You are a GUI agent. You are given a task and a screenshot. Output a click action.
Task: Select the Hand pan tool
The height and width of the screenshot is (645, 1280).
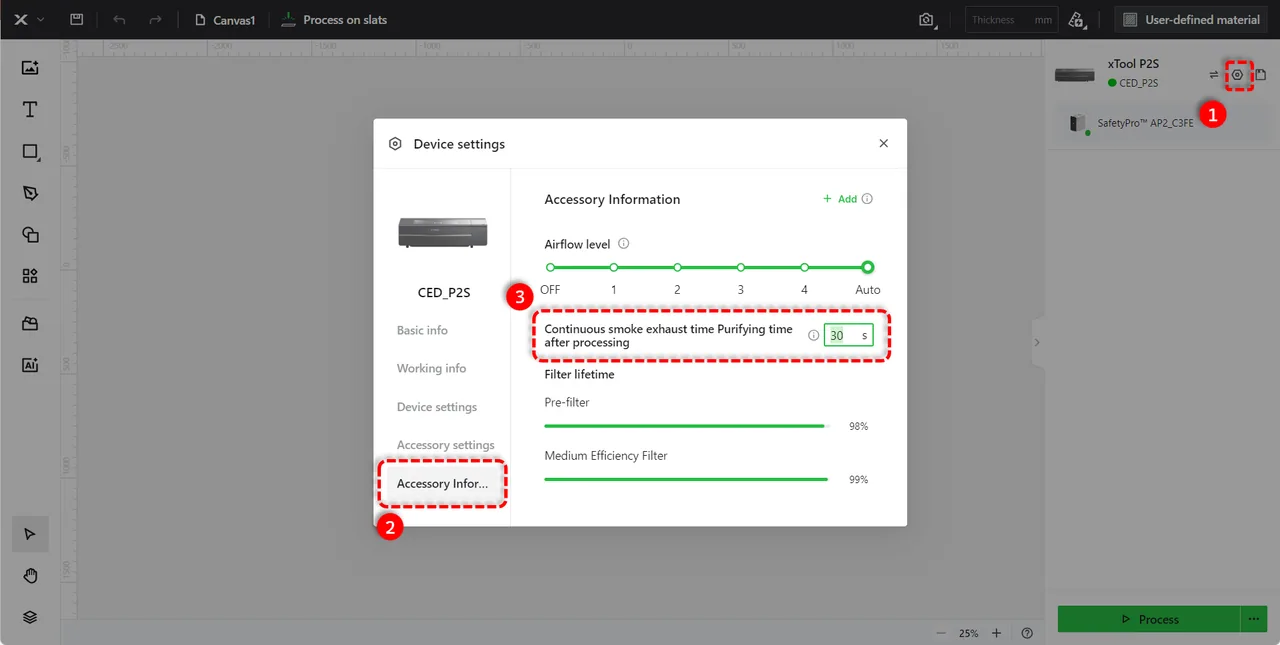click(30, 575)
